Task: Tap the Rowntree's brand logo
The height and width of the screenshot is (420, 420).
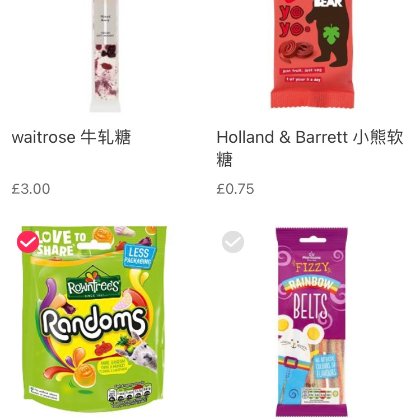Action: pos(93,285)
